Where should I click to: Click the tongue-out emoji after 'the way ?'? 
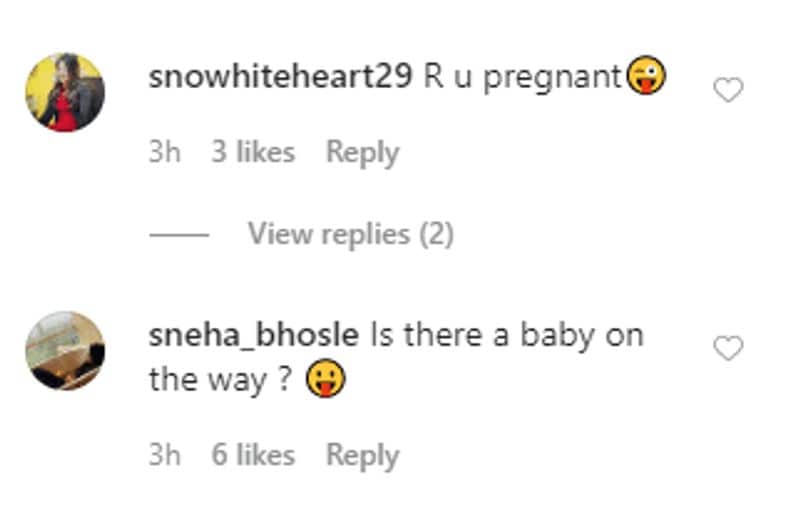click(325, 378)
